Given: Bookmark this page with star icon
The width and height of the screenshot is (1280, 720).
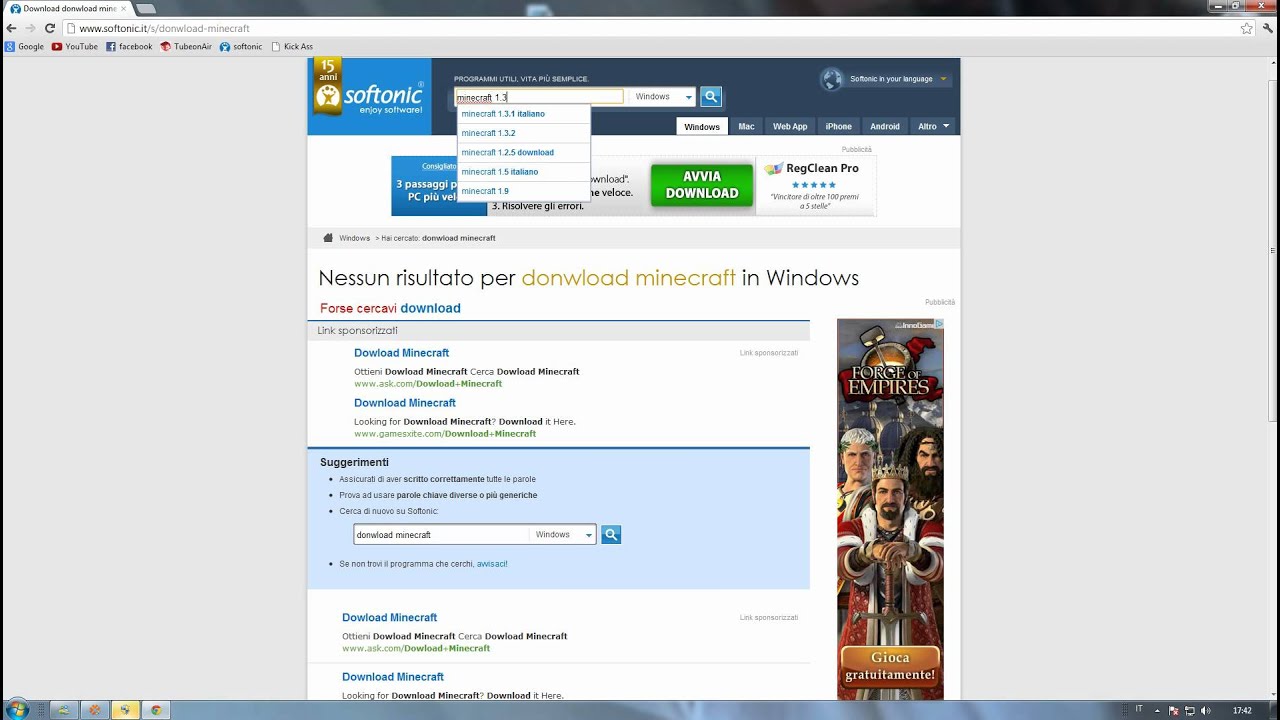Looking at the screenshot, I should [x=1246, y=28].
